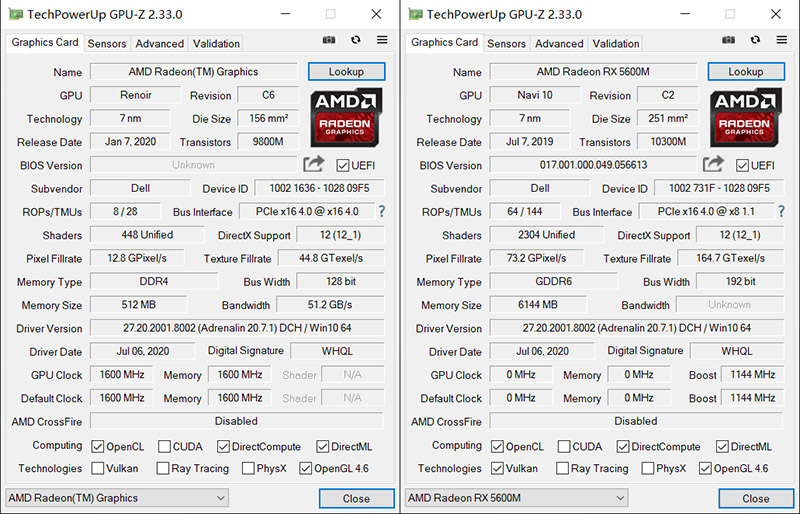Click the Jan 7, 2020 release date value
The image size is (800, 514).
[x=130, y=141]
